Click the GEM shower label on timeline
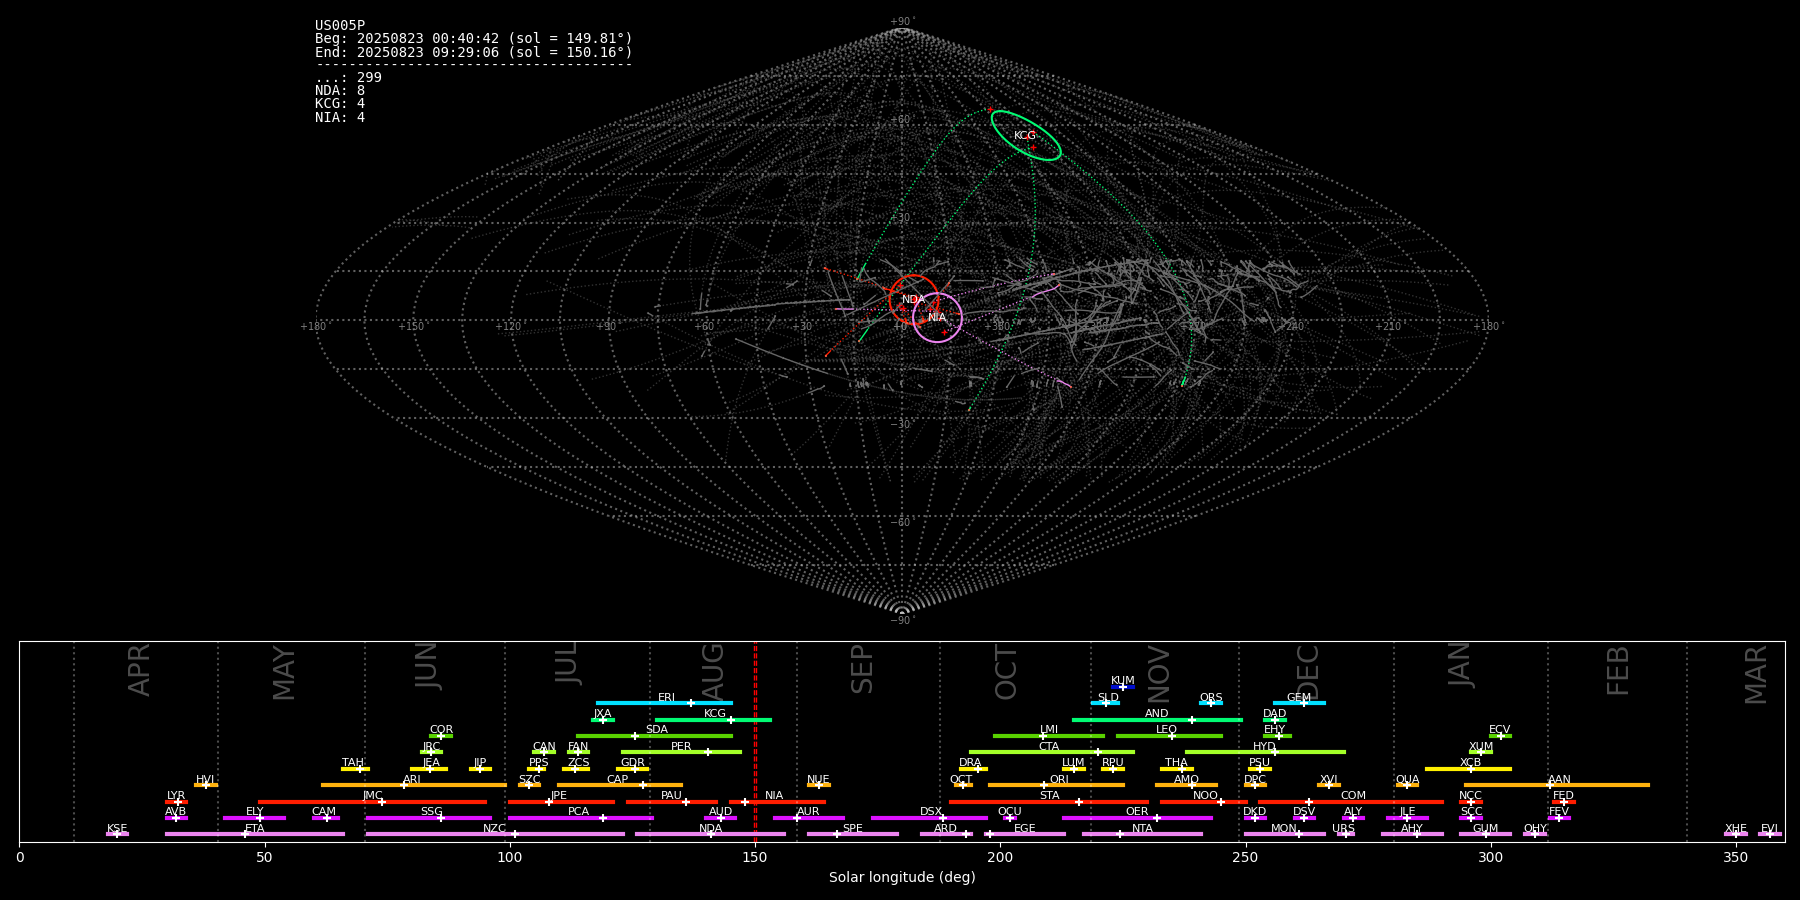The image size is (1800, 900). pos(1299,698)
